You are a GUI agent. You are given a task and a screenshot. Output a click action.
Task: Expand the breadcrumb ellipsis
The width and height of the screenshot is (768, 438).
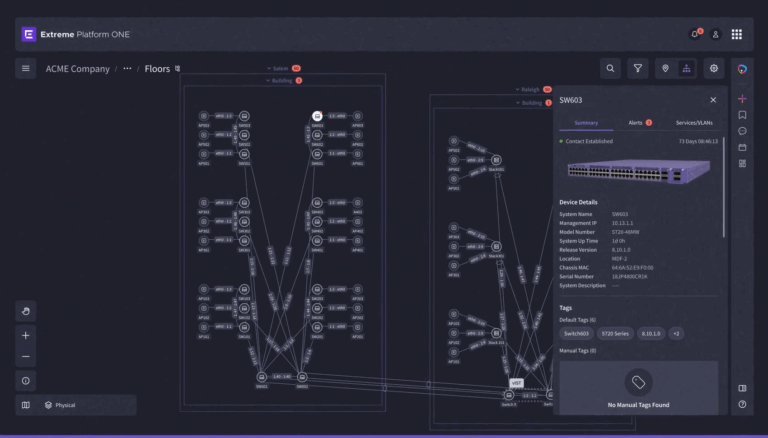127,69
